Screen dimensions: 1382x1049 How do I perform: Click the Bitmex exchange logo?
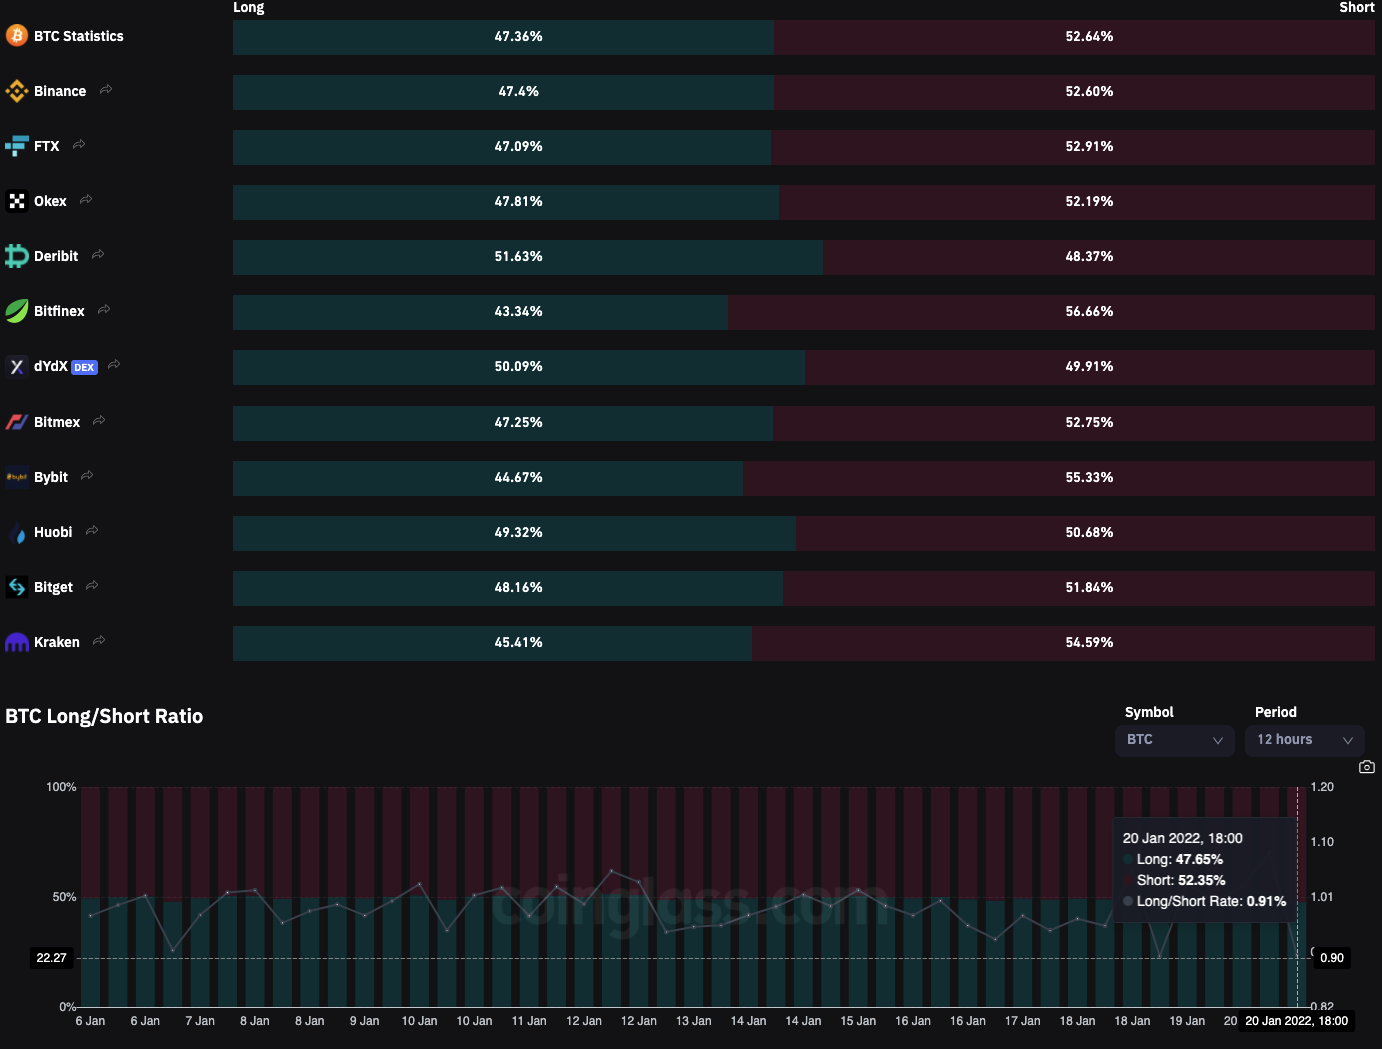point(17,422)
